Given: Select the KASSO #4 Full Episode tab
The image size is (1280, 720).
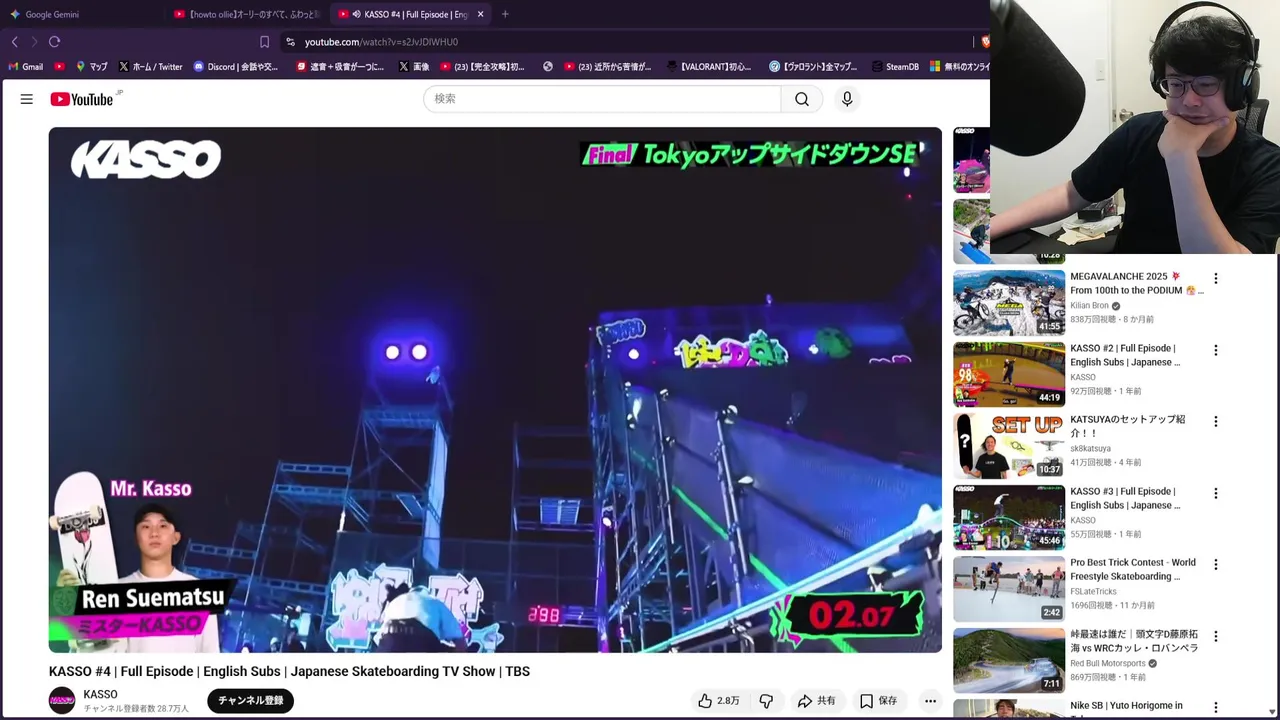Looking at the screenshot, I should coord(410,14).
